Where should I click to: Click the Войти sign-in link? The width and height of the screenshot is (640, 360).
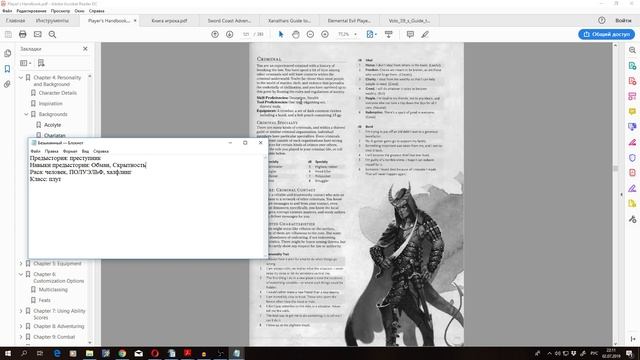tap(623, 20)
